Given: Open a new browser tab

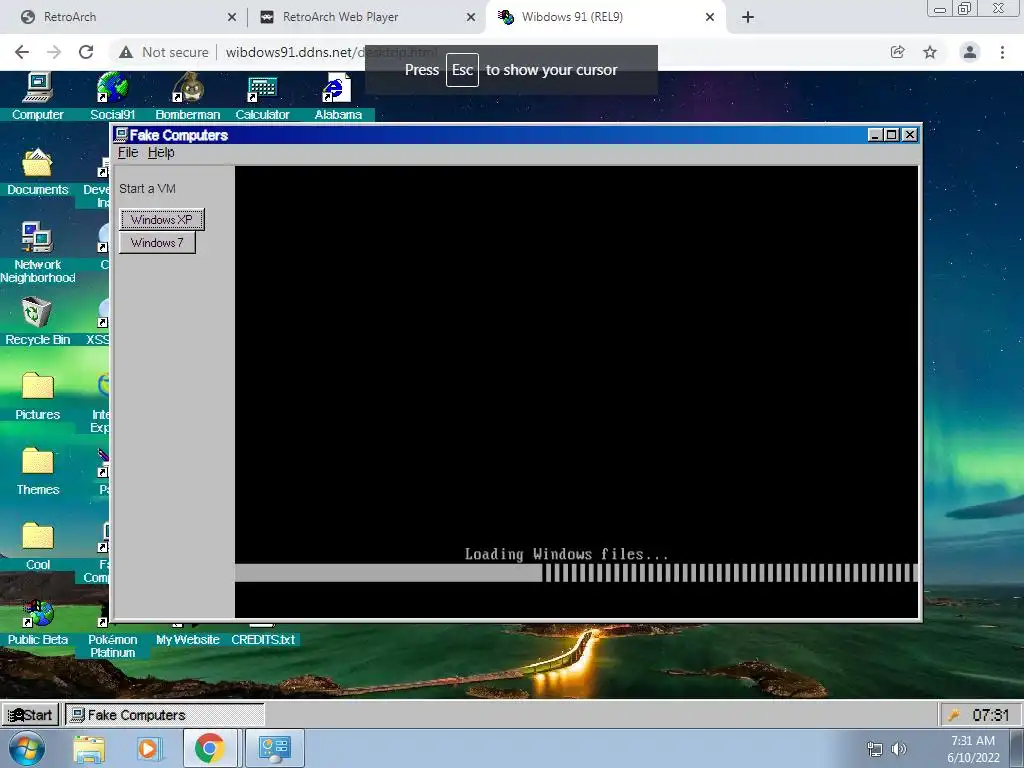Looking at the screenshot, I should pos(748,17).
